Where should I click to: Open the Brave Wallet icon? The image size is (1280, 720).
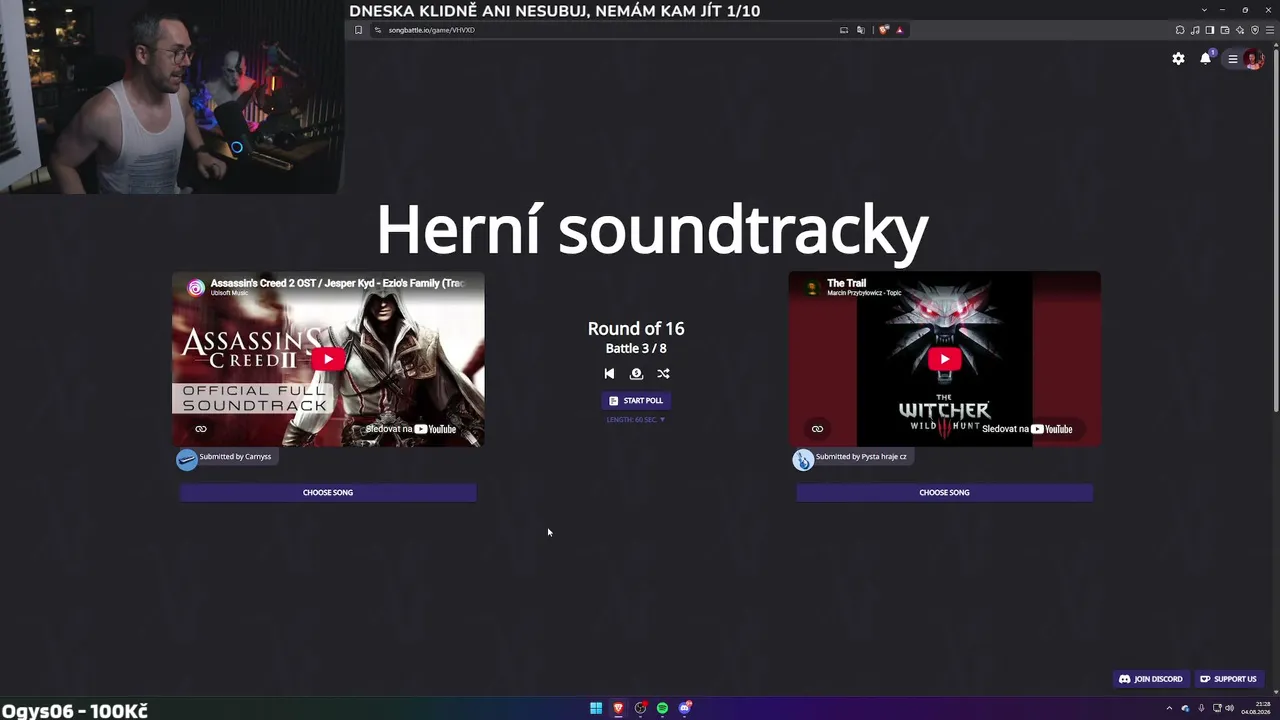pyautogui.click(x=1225, y=30)
